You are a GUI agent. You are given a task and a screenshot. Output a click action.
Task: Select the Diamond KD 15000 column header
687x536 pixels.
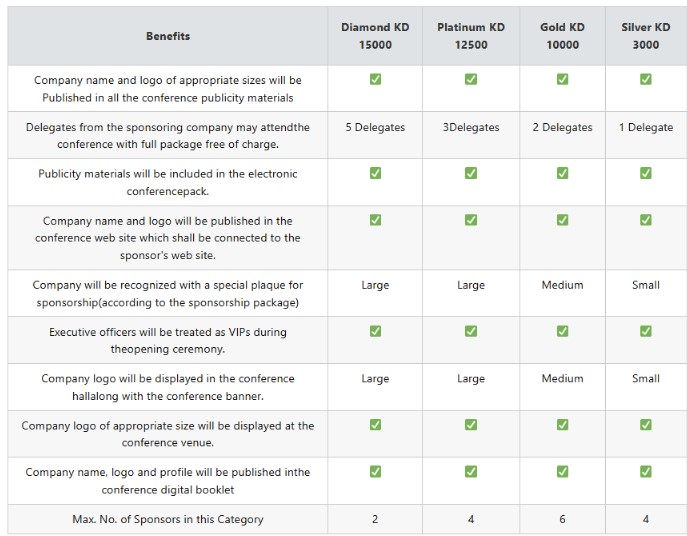point(375,36)
